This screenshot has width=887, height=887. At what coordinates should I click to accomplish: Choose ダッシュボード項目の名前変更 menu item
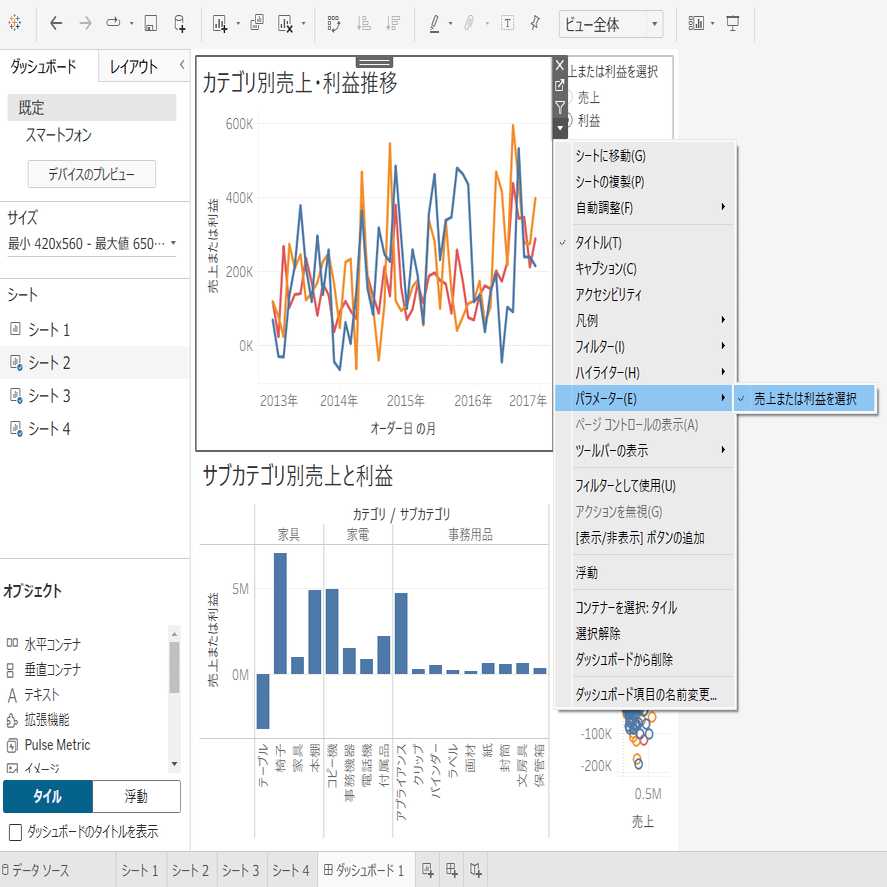tap(645, 694)
